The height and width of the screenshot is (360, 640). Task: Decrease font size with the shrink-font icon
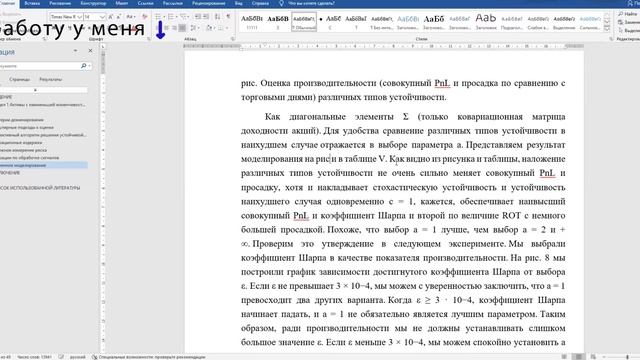pos(119,17)
